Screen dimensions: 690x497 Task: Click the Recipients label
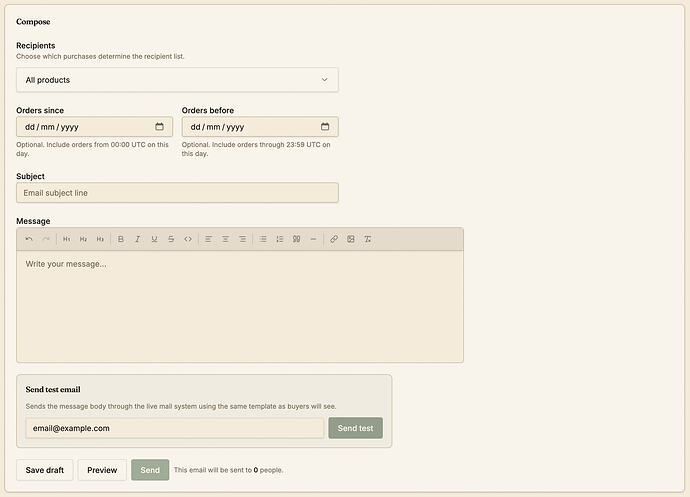click(36, 45)
